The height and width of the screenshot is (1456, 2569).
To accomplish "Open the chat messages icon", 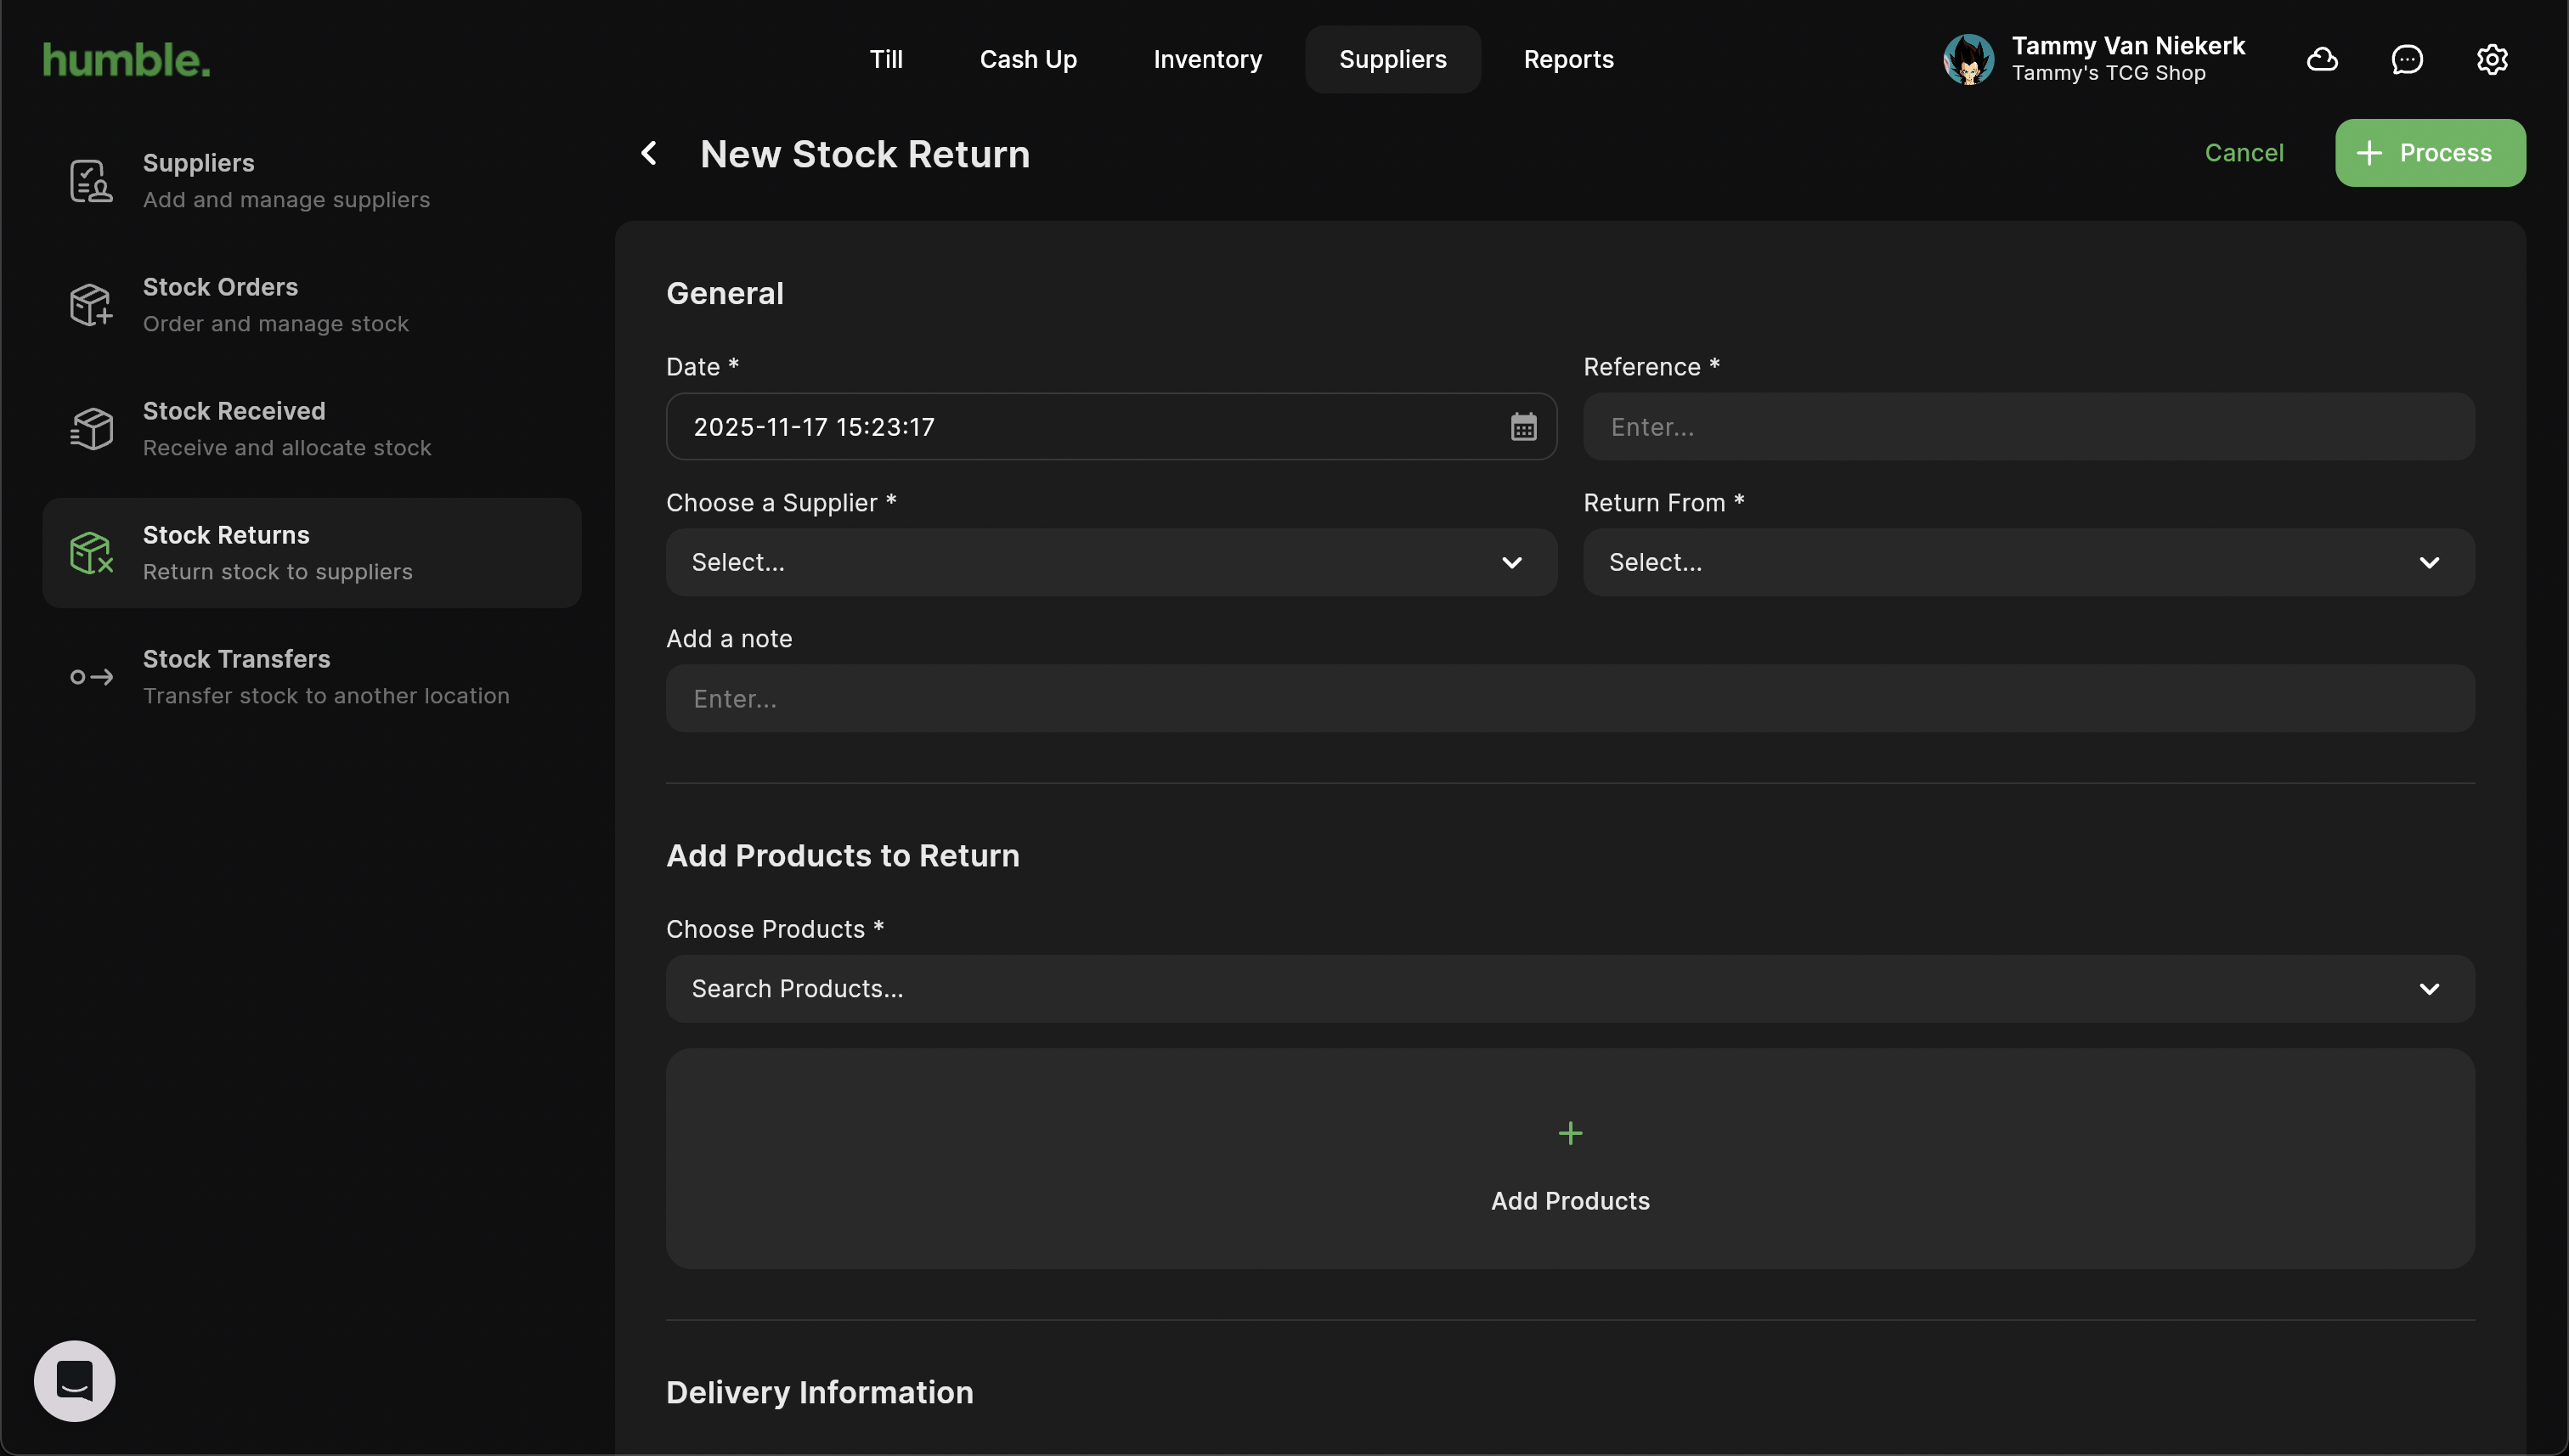I will pyautogui.click(x=2407, y=60).
